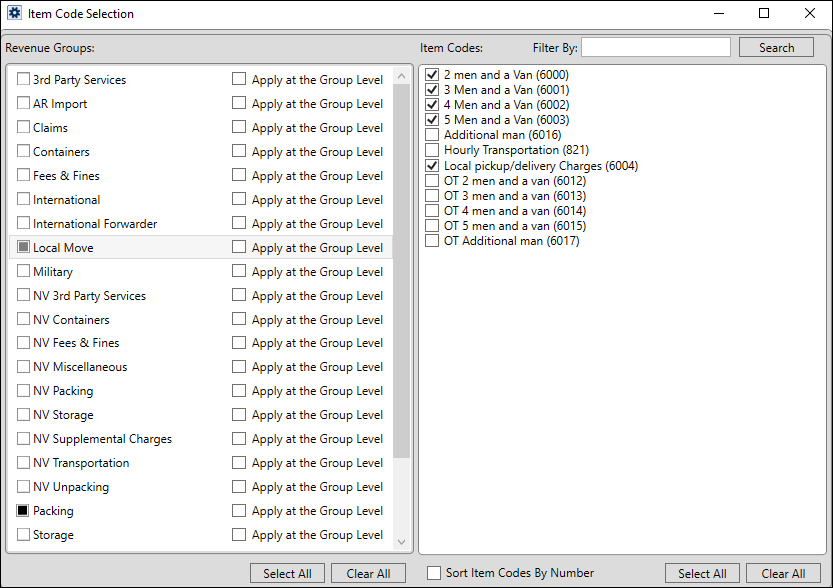Check the Storage revenue group
The width and height of the screenshot is (833, 588).
pyautogui.click(x=22, y=535)
